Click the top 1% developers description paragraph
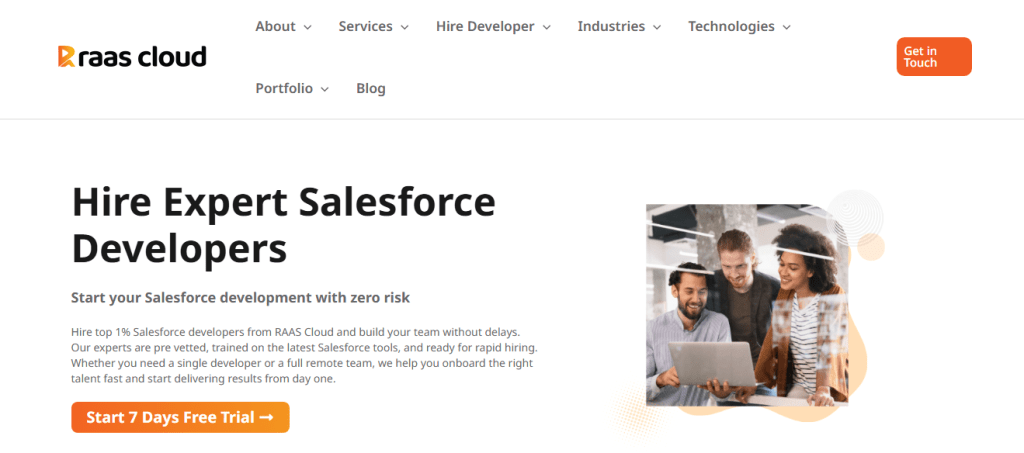The width and height of the screenshot is (1024, 453). tap(304, 355)
